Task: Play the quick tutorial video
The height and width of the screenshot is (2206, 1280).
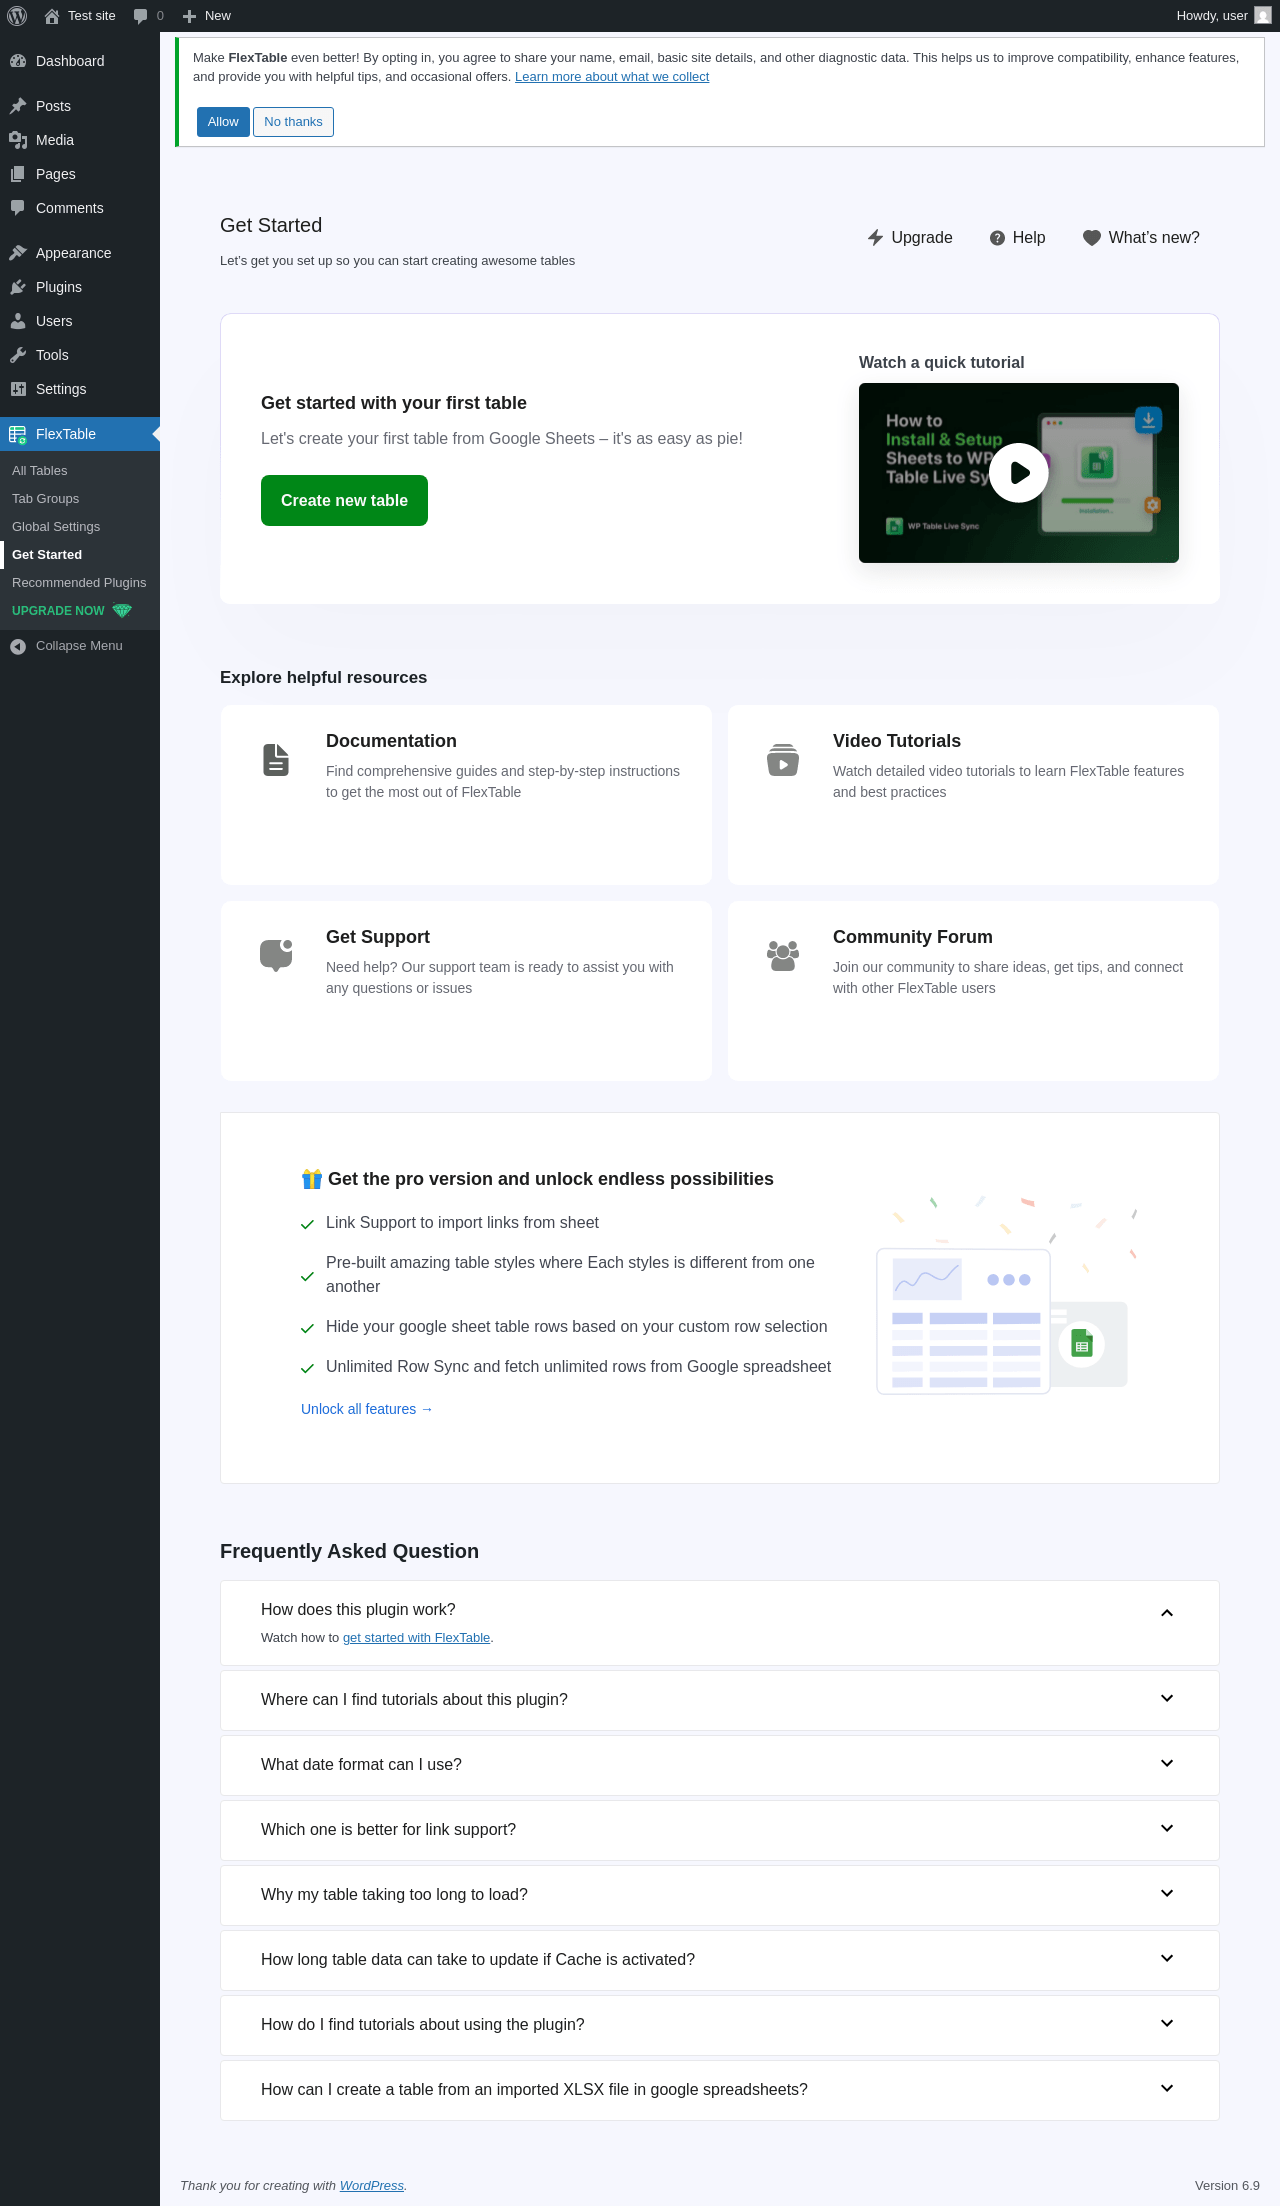Action: [1019, 473]
